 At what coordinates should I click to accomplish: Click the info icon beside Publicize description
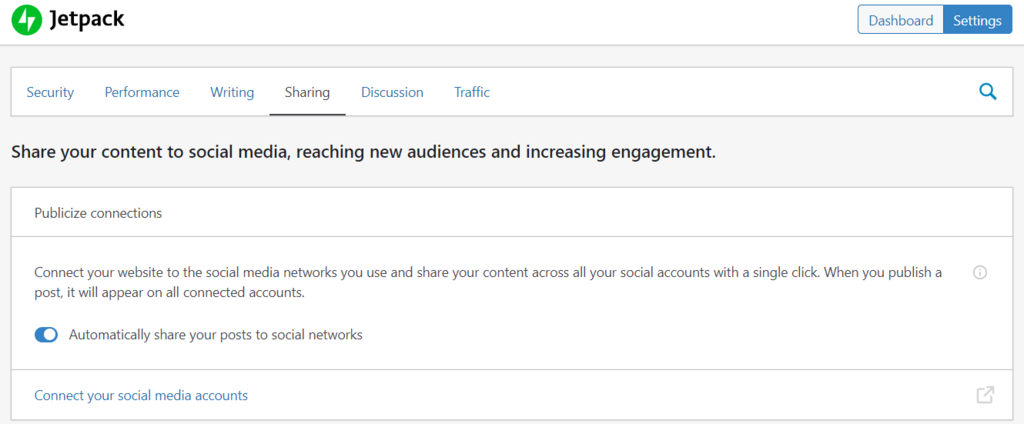(x=980, y=273)
